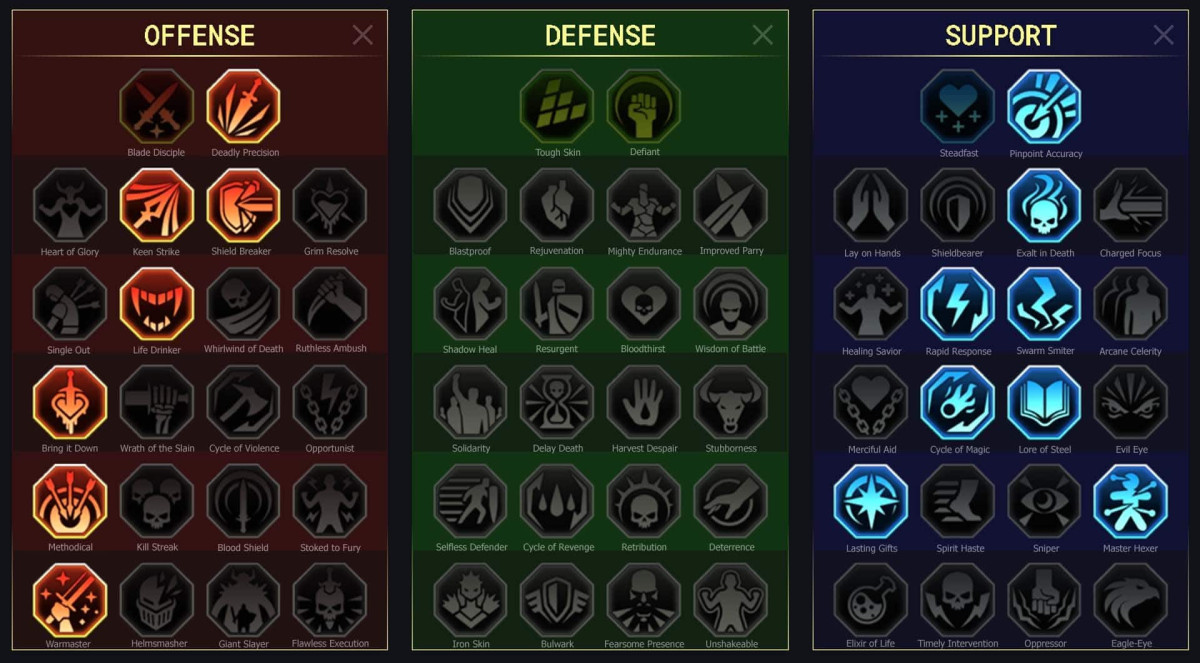Image resolution: width=1200 pixels, height=663 pixels.
Task: Click the Deadly Precision mastery icon
Action: pyautogui.click(x=243, y=106)
